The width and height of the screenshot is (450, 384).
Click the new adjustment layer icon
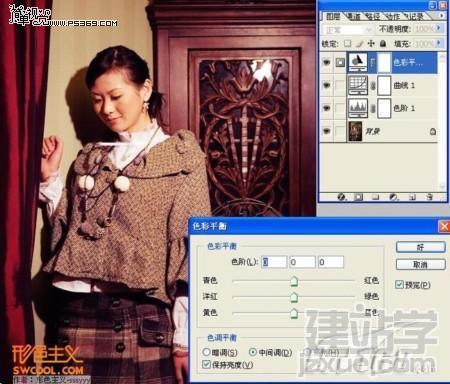[x=394, y=197]
